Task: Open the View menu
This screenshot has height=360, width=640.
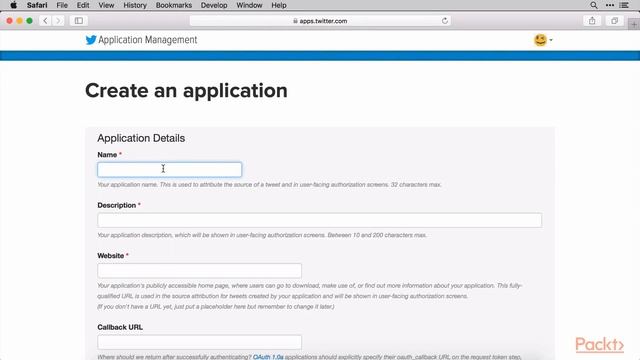Action: coord(106,5)
